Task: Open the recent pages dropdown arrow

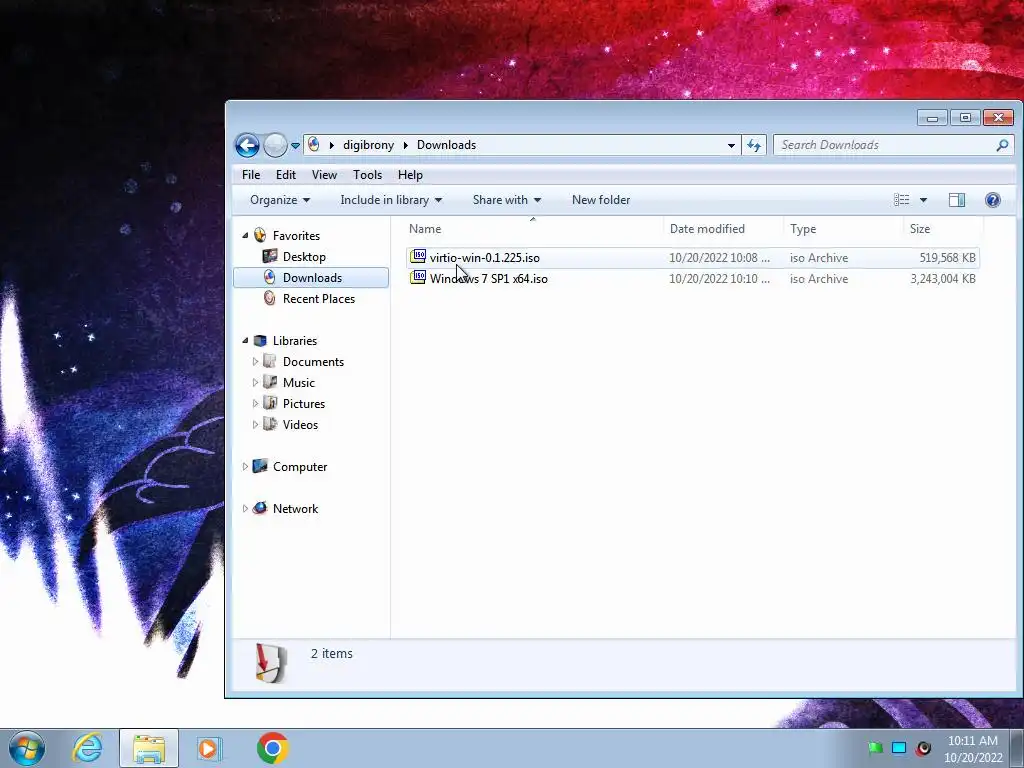Action: (x=295, y=146)
